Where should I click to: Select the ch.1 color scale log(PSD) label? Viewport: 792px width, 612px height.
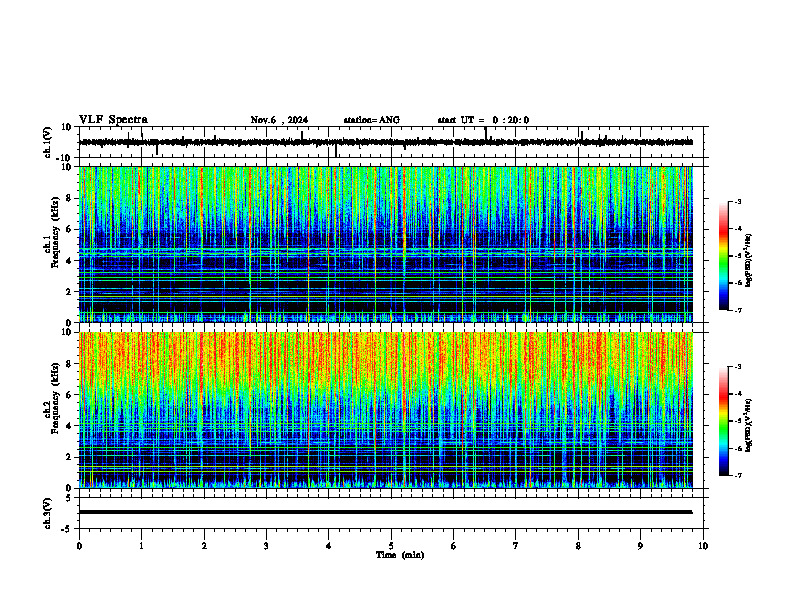749,260
